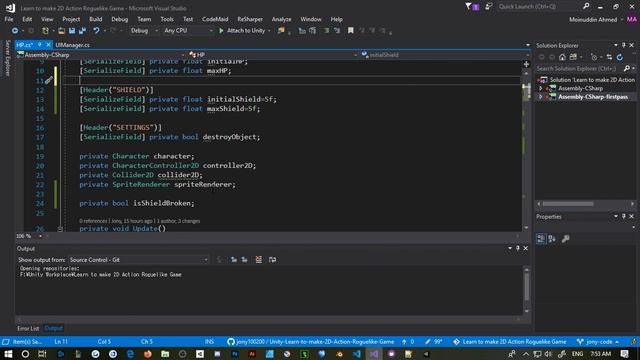Open the Any CPU platform dropdown
Viewport: 640px width, 360px height.
click(188, 31)
